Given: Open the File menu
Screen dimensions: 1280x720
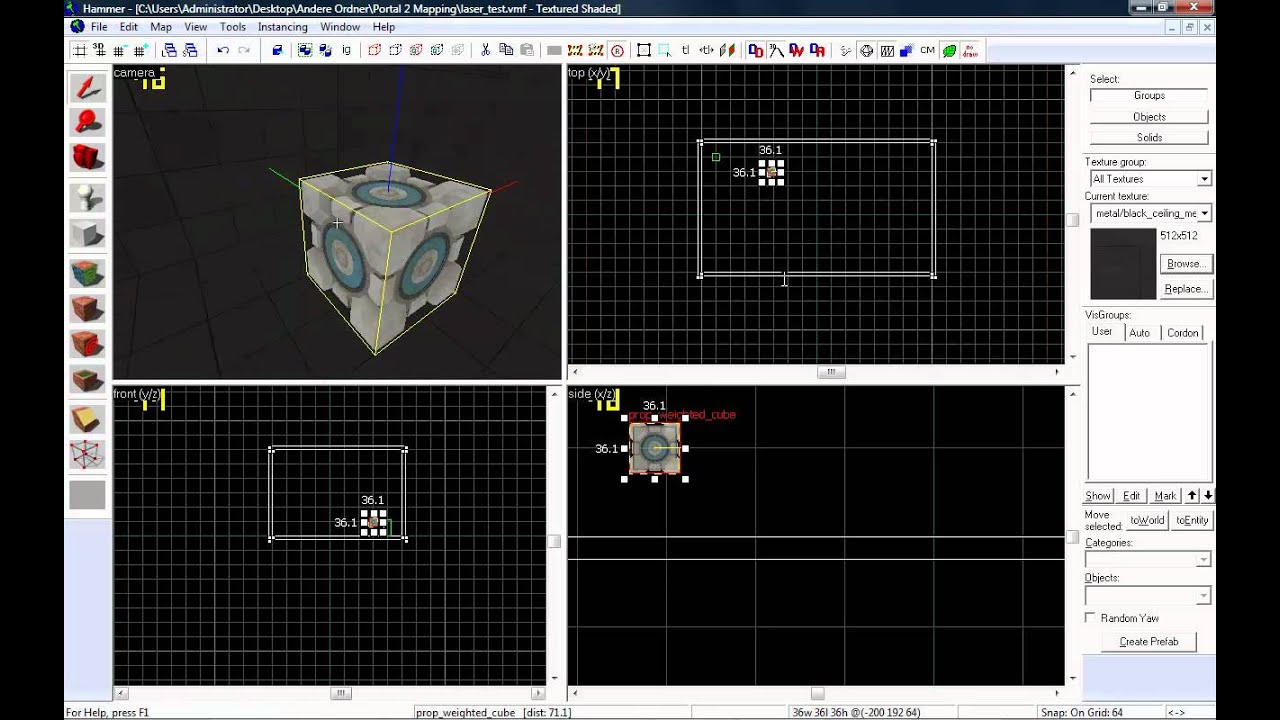Looking at the screenshot, I should (99, 27).
